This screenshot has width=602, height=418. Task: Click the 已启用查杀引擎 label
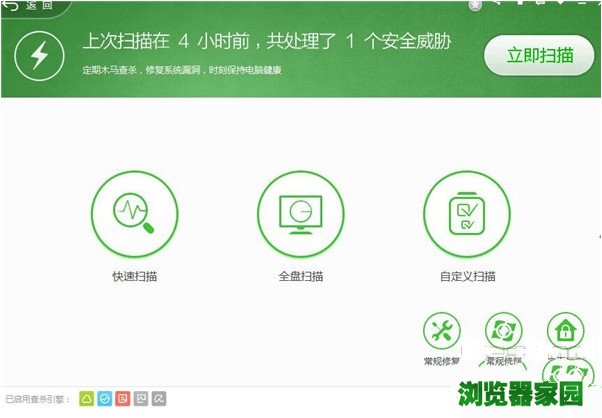click(x=37, y=400)
